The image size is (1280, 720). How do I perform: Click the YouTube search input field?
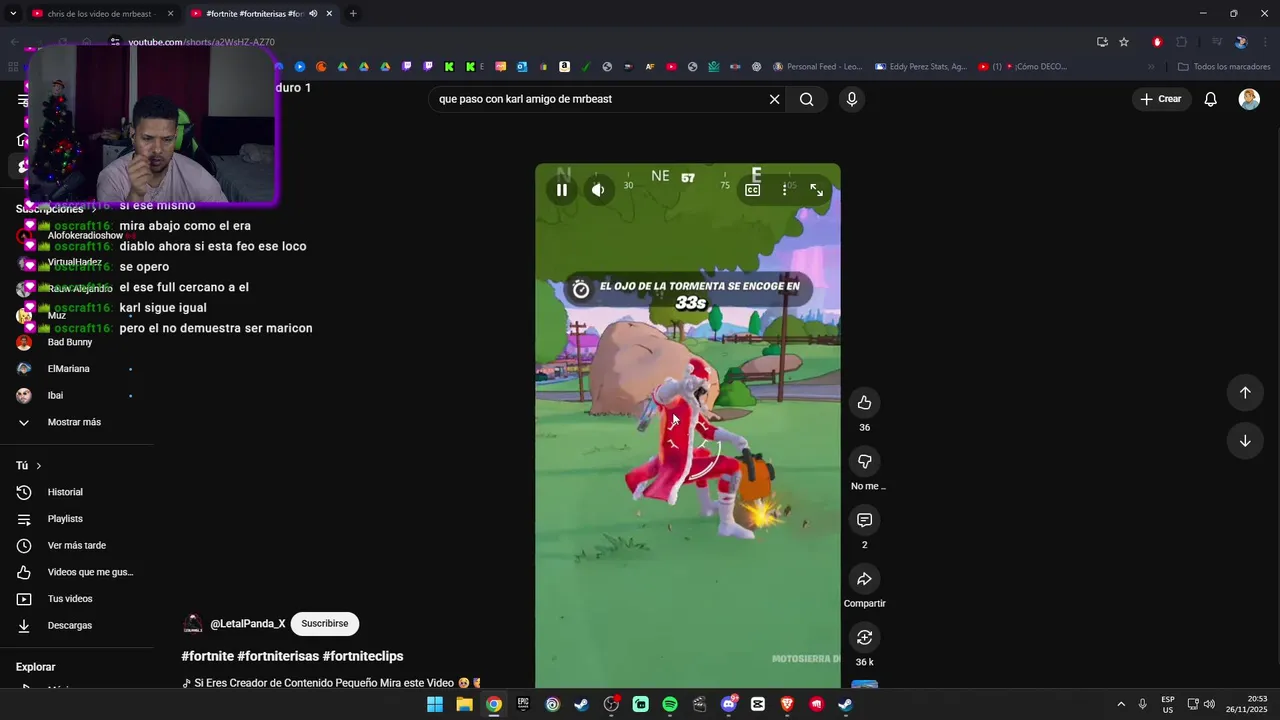pyautogui.click(x=598, y=99)
